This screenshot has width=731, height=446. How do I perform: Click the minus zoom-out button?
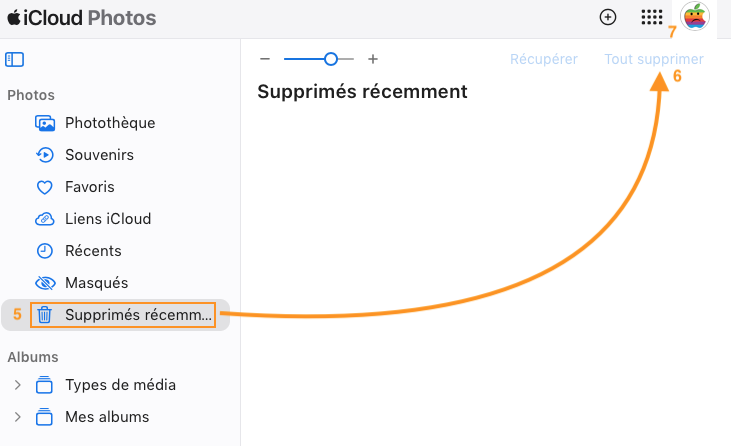pos(264,59)
